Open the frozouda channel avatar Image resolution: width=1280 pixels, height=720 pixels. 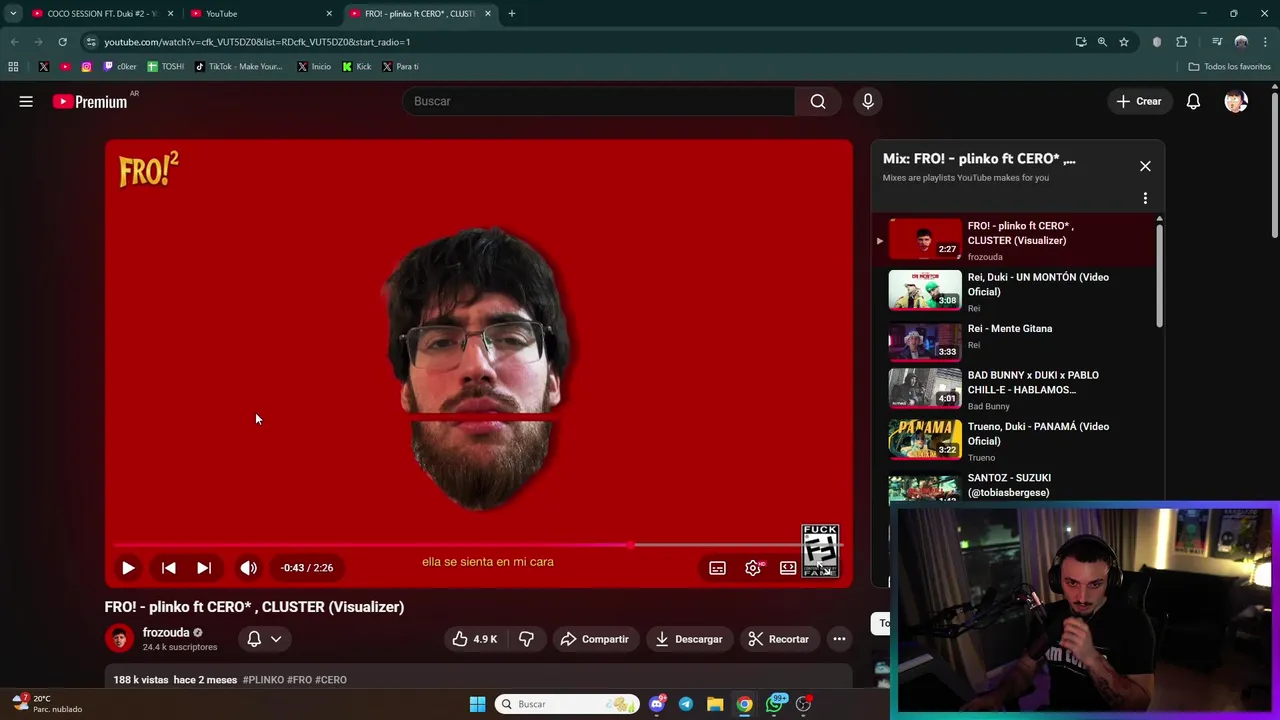(119, 638)
